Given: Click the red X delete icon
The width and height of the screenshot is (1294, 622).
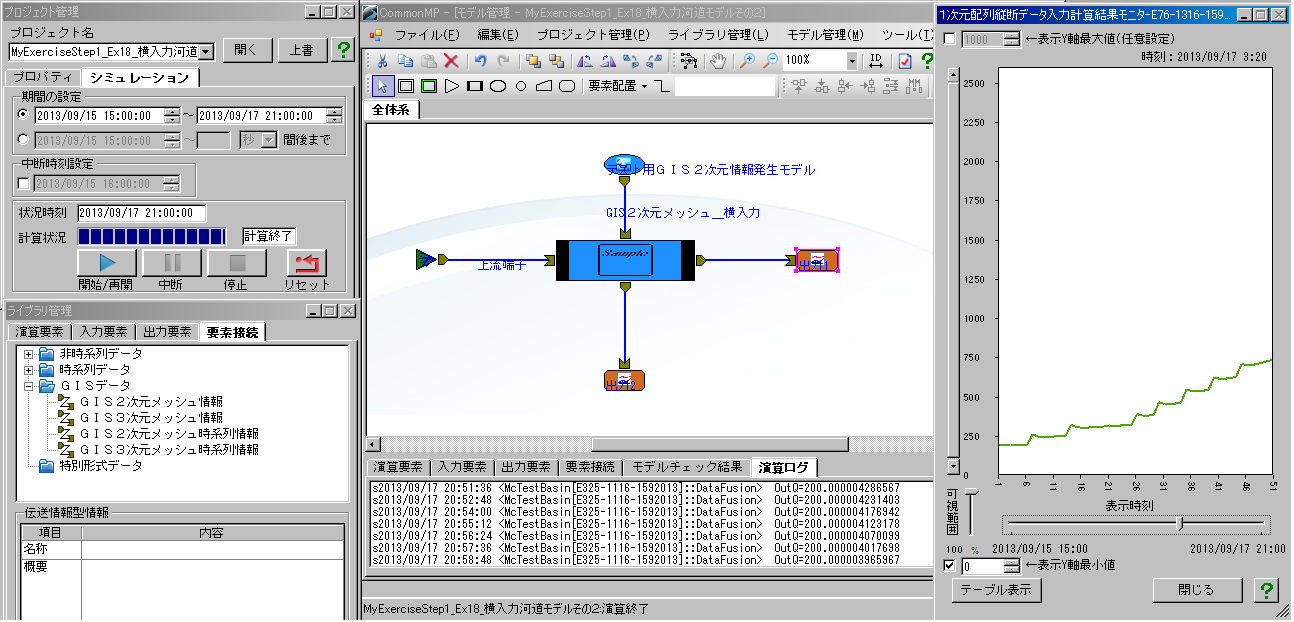Looking at the screenshot, I should 451,61.
